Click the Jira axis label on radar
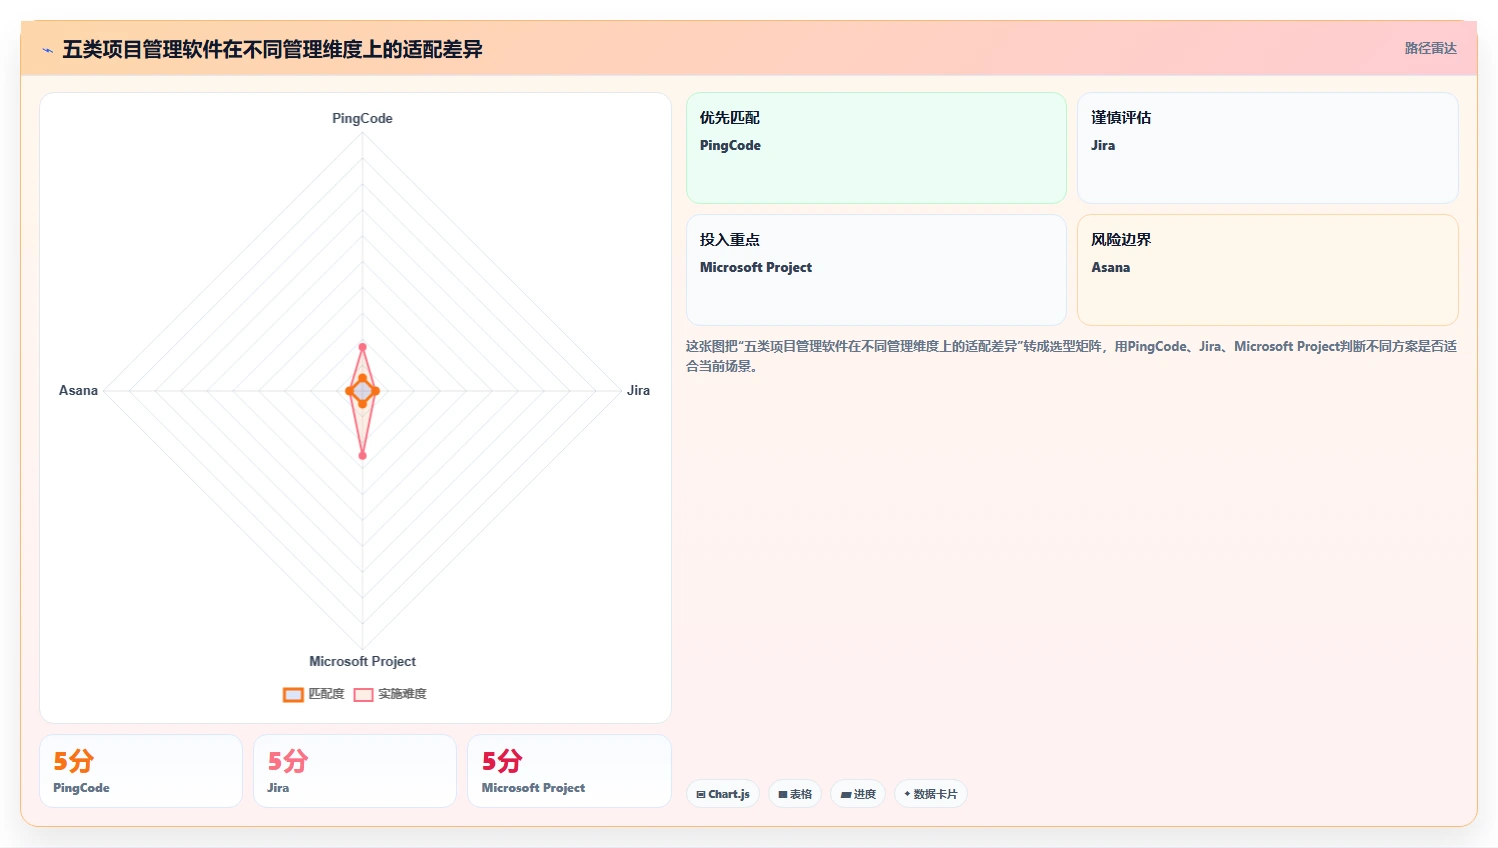This screenshot has height=848, width=1498. (x=638, y=391)
